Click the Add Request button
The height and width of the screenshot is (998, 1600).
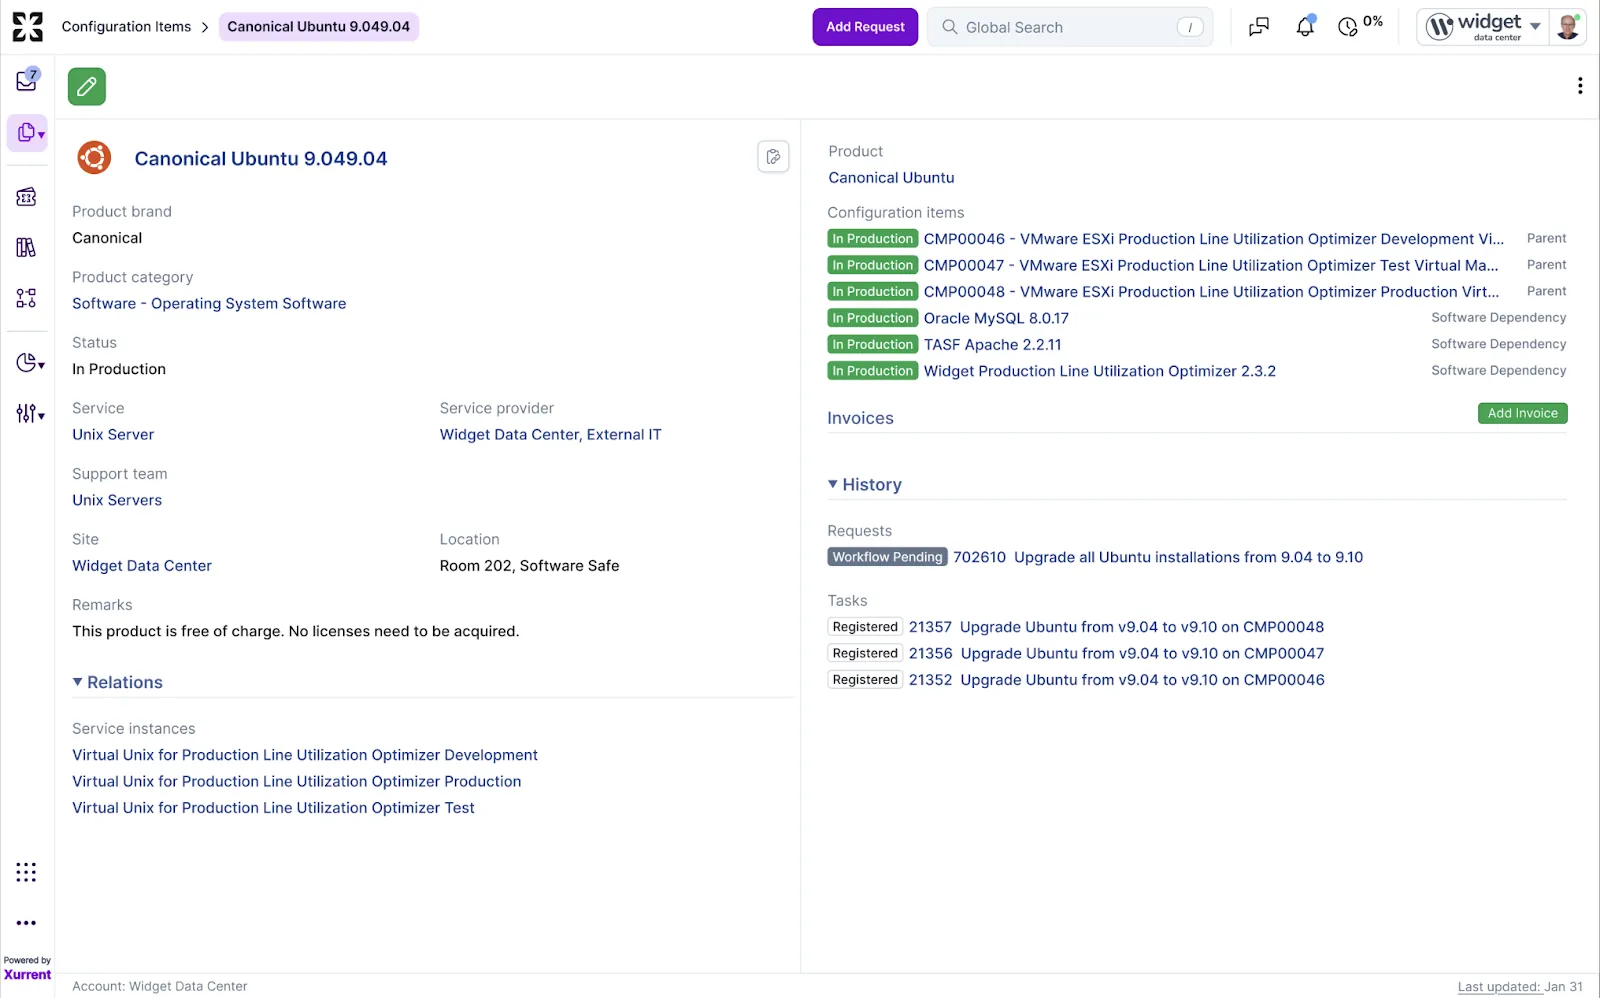pos(865,27)
